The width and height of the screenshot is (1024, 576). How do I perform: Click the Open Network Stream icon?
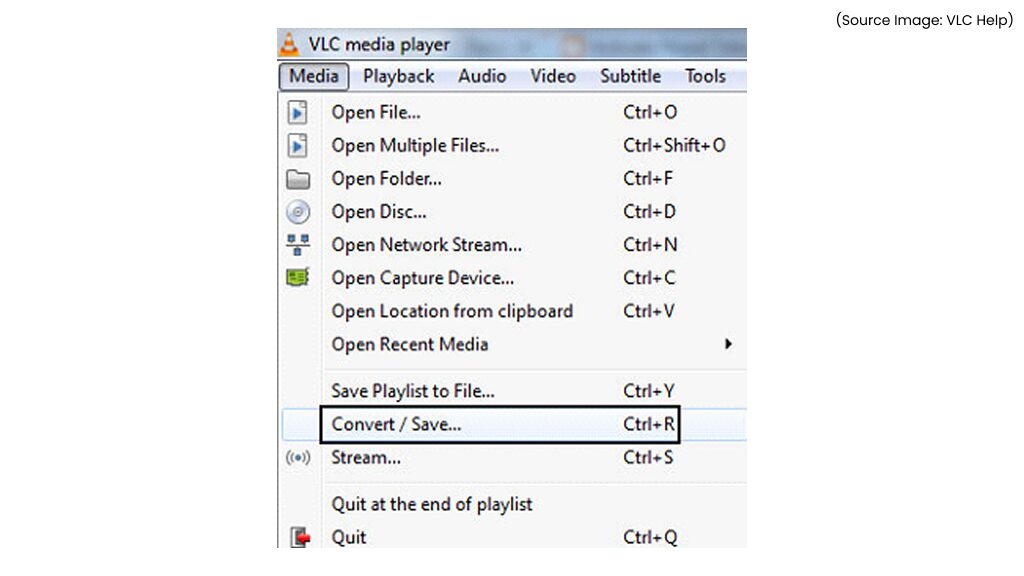pyautogui.click(x=298, y=245)
